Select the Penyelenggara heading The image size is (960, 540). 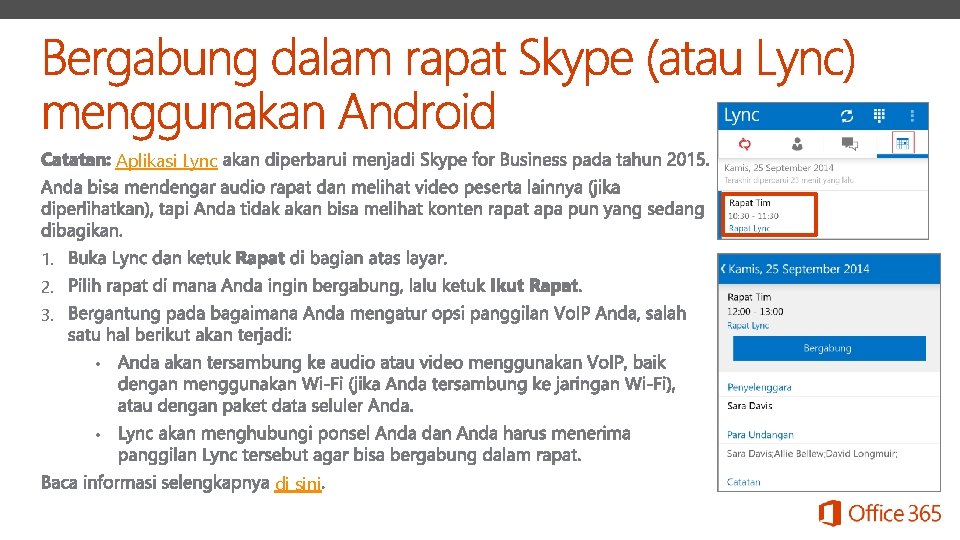(759, 388)
